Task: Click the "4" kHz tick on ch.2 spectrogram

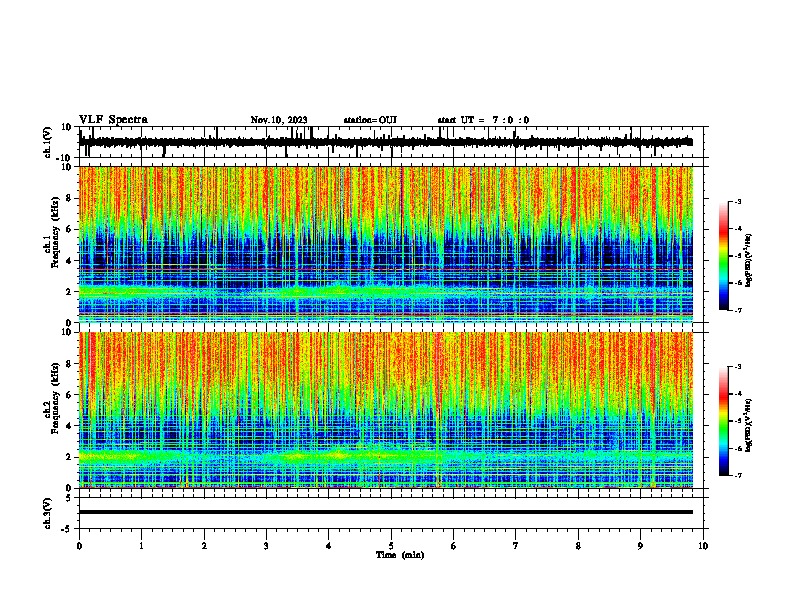Action: point(69,426)
